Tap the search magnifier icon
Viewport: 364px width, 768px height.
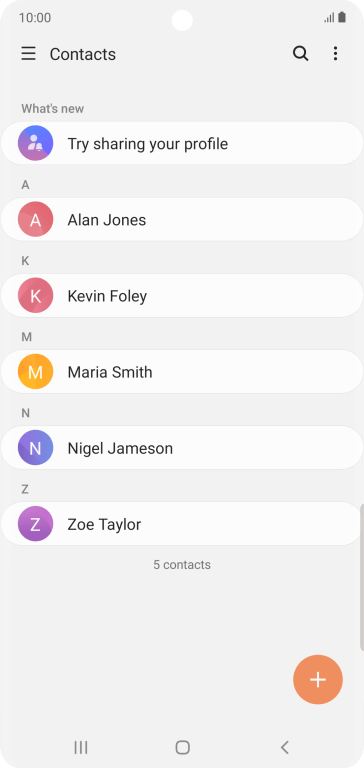300,53
